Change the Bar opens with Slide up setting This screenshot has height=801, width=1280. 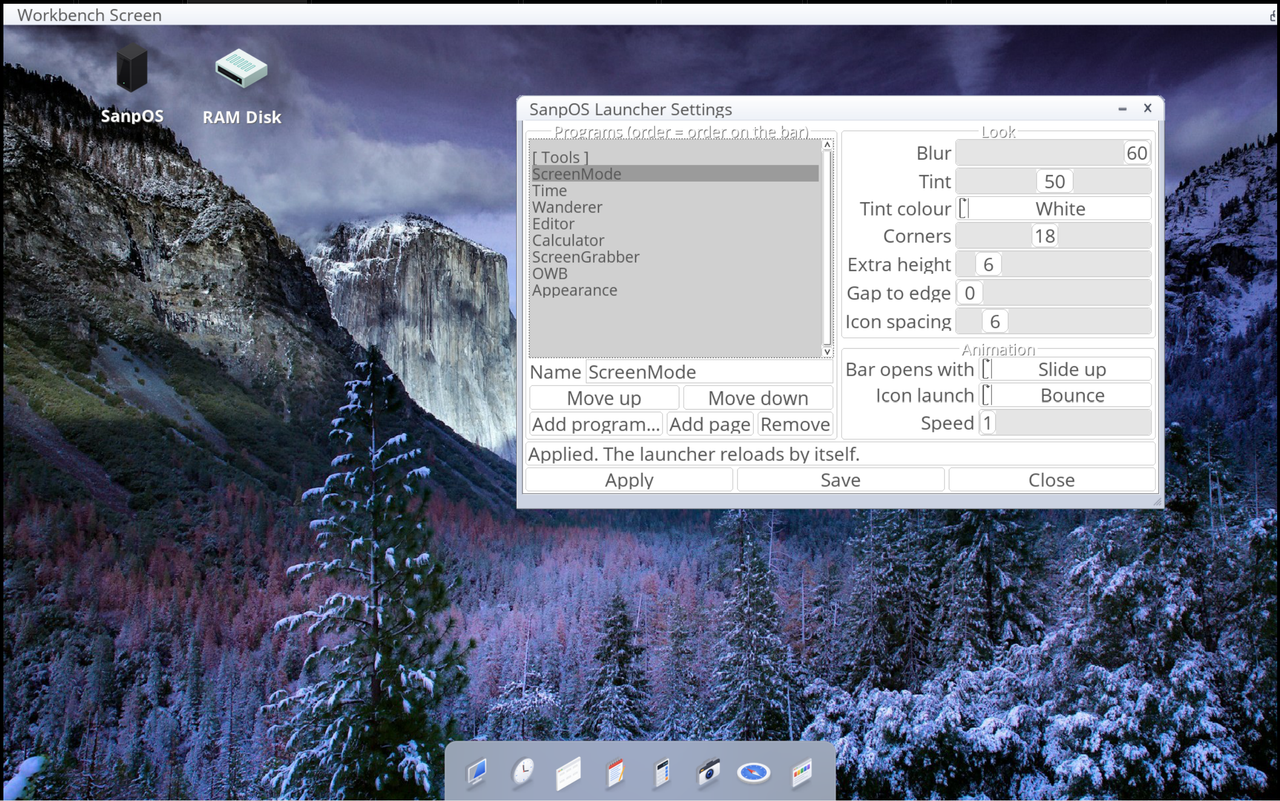tap(1066, 369)
